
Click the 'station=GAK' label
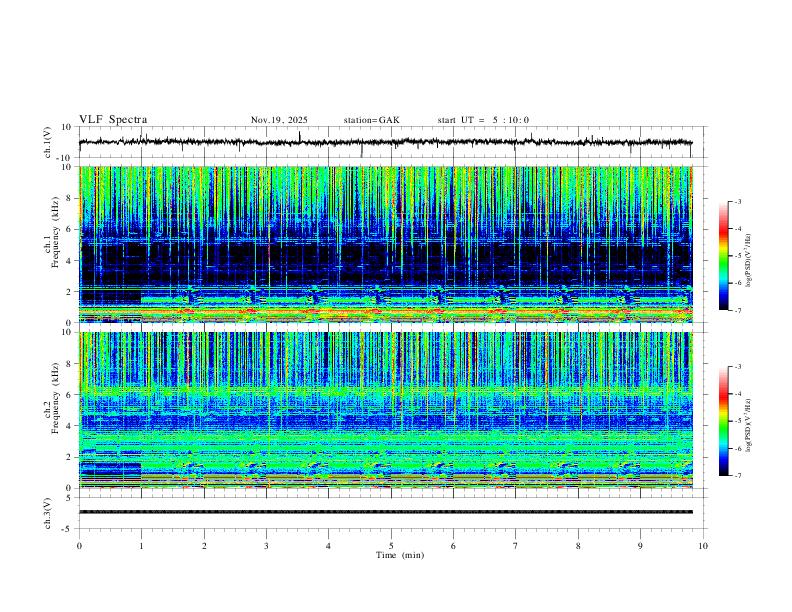[371, 120]
